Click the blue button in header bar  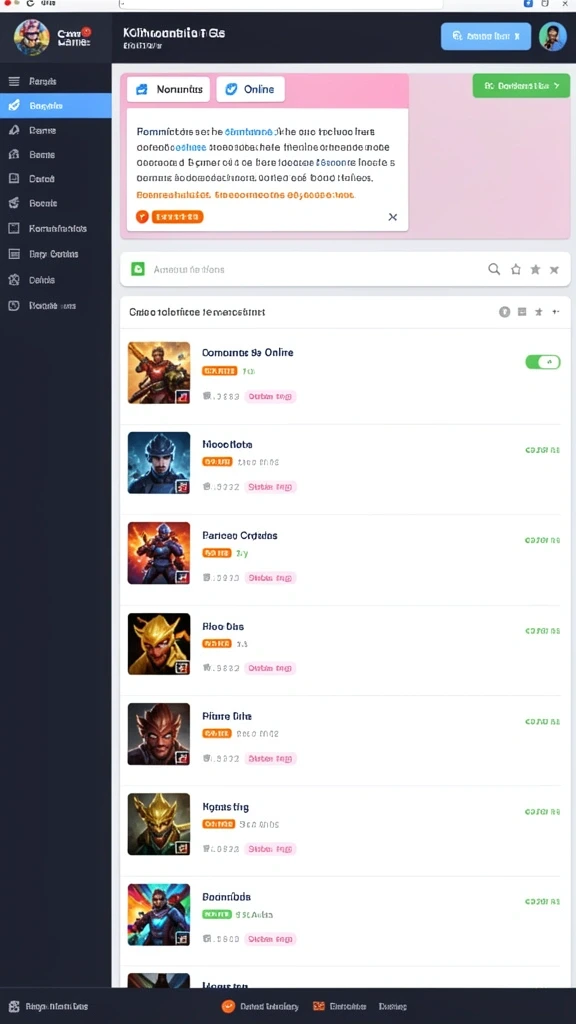486,37
